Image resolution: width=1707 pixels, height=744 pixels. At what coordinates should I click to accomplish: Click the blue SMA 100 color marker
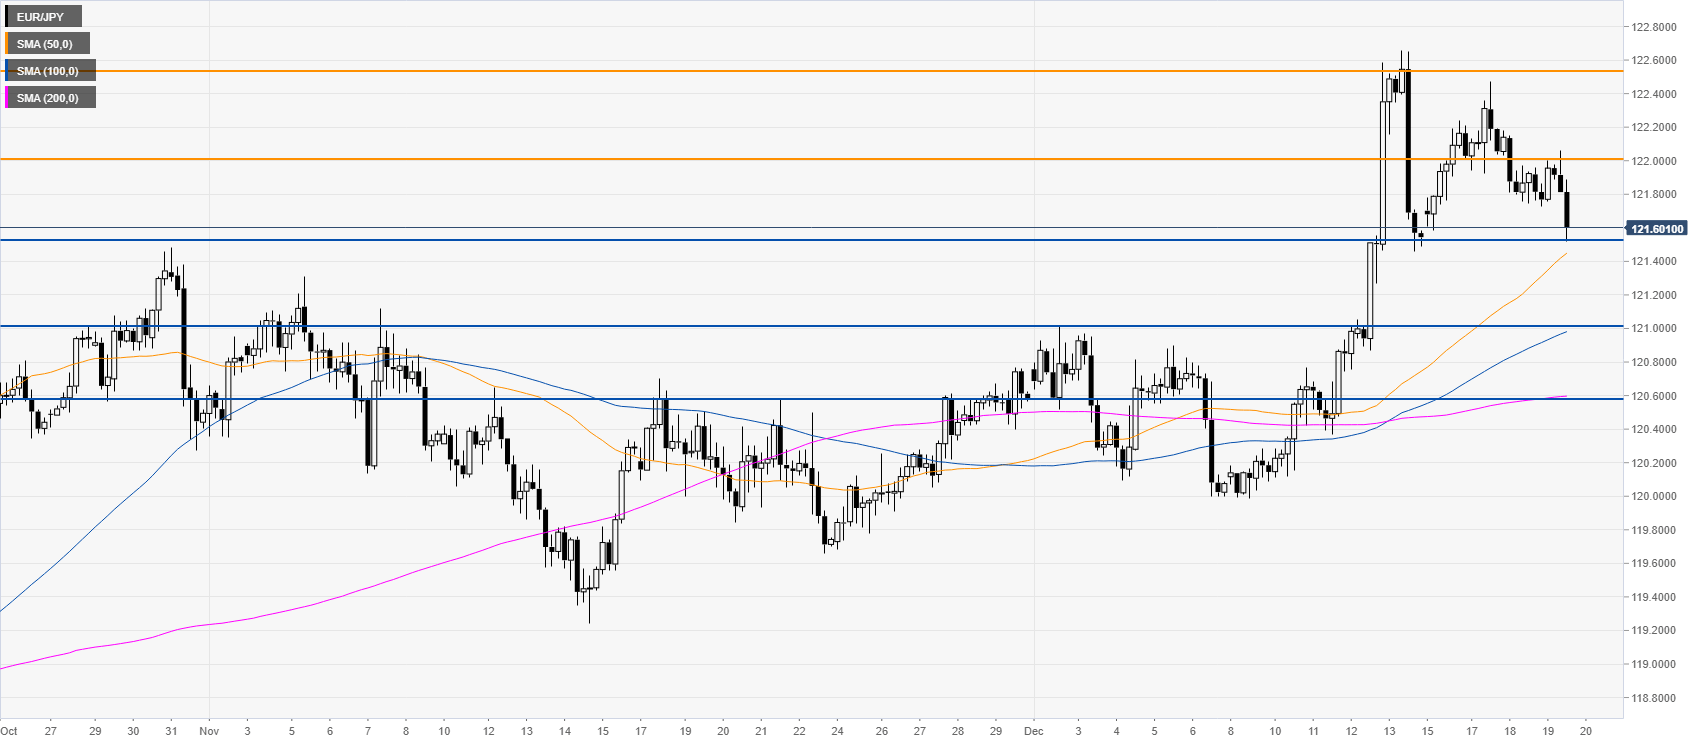pyautogui.click(x=6, y=71)
